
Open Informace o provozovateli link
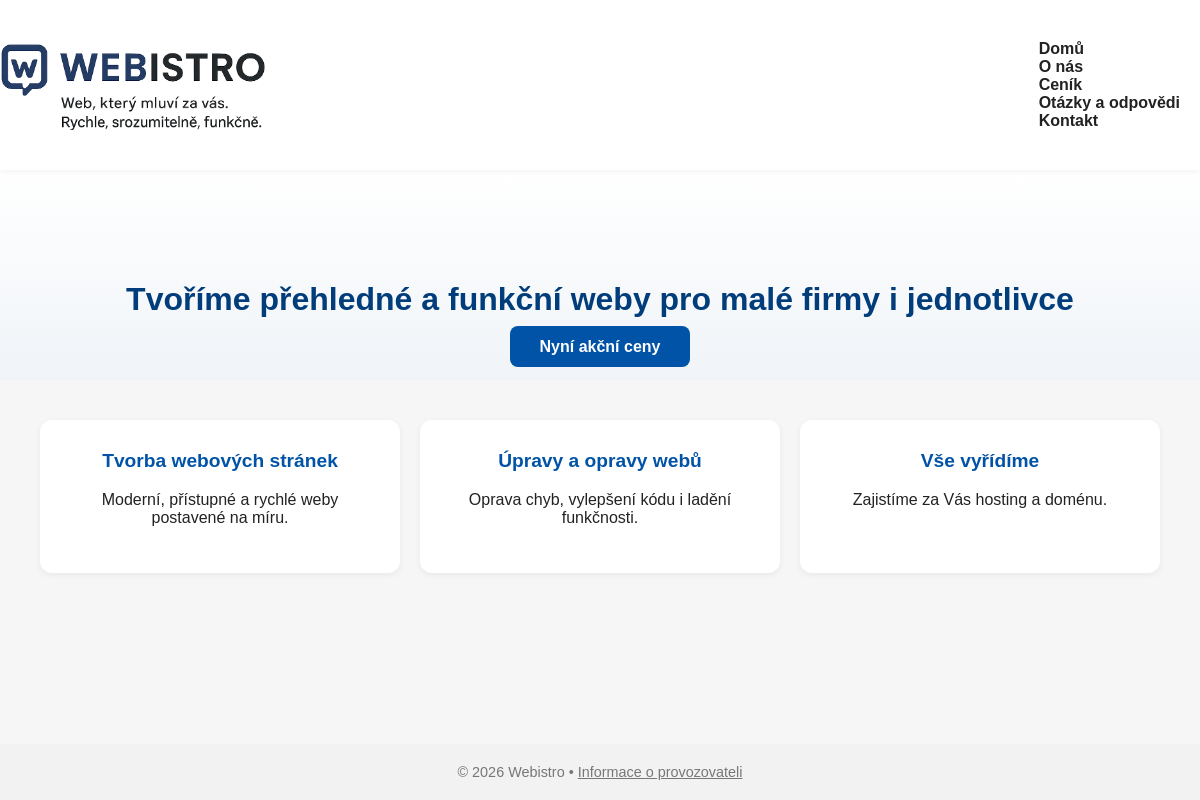[659, 772]
